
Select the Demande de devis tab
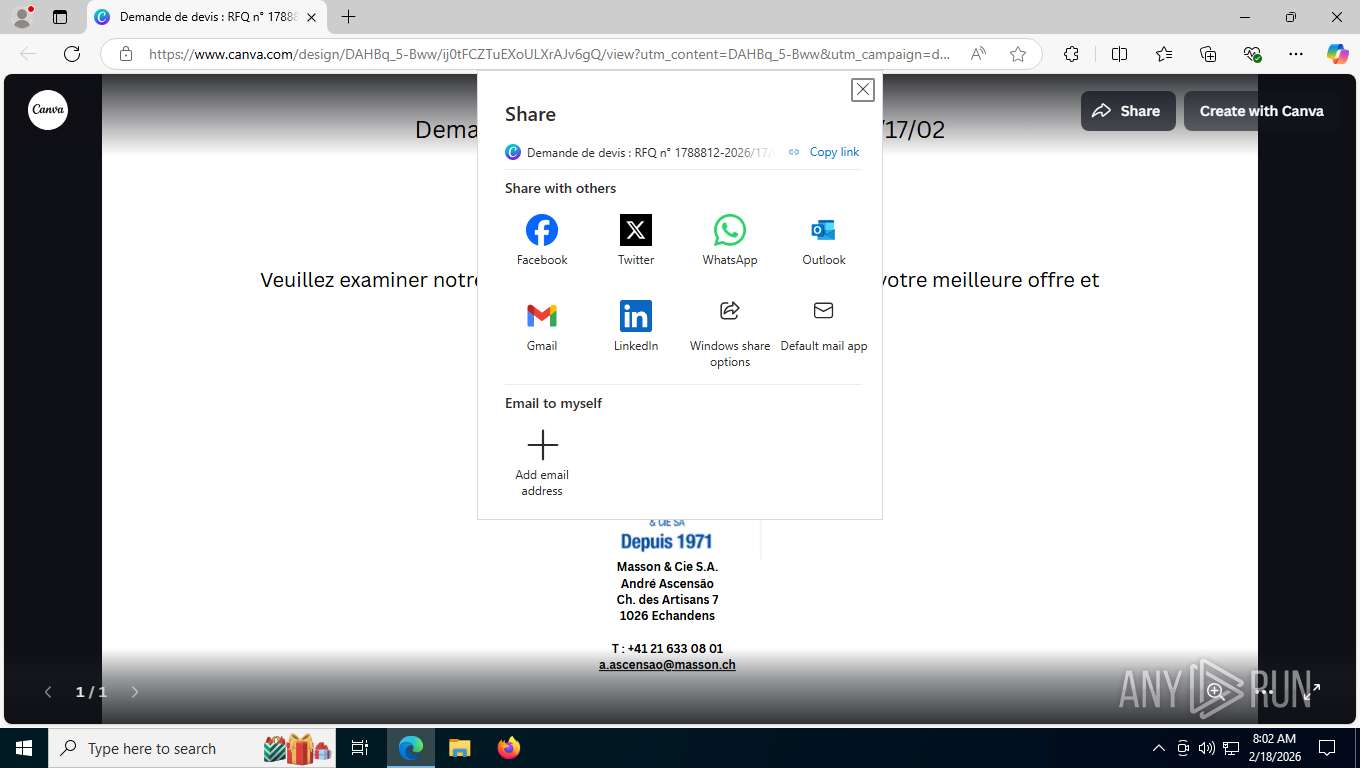point(206,17)
